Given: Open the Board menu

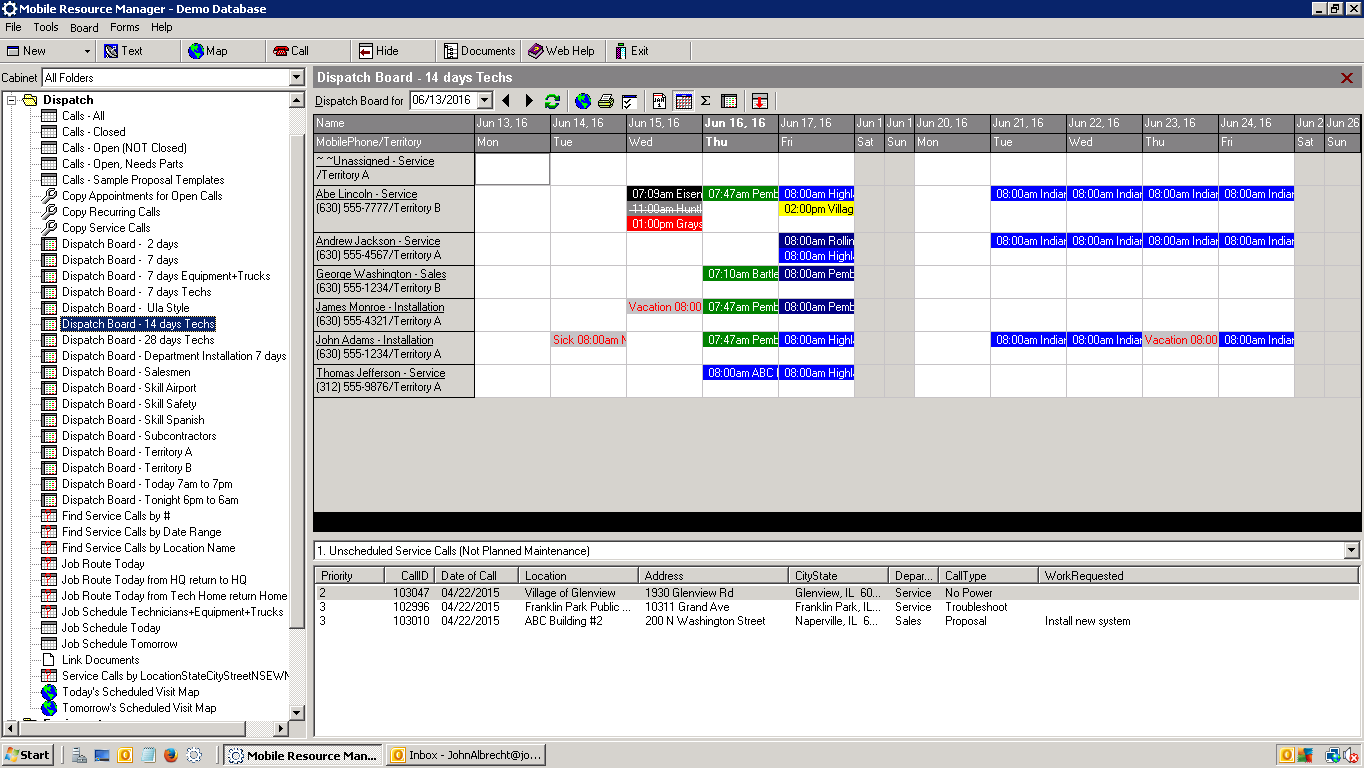Looking at the screenshot, I should click(x=84, y=27).
